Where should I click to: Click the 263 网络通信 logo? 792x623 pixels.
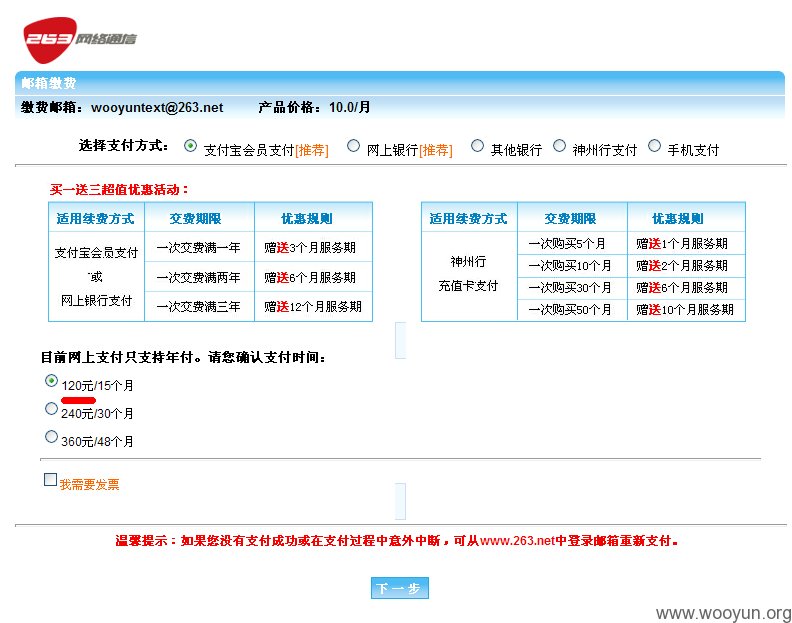point(80,40)
